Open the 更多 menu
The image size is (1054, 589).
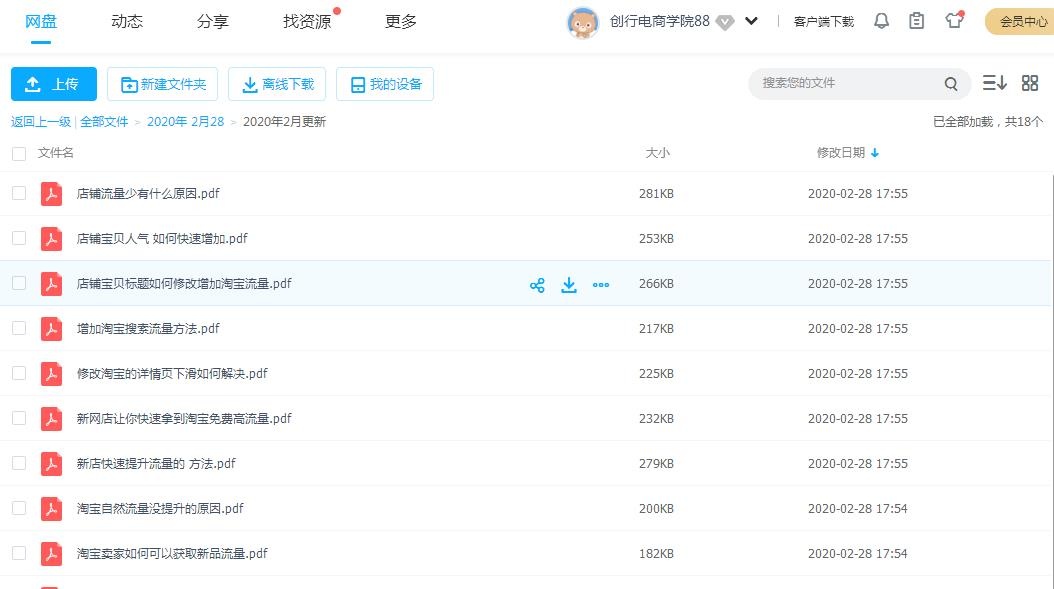pos(400,20)
